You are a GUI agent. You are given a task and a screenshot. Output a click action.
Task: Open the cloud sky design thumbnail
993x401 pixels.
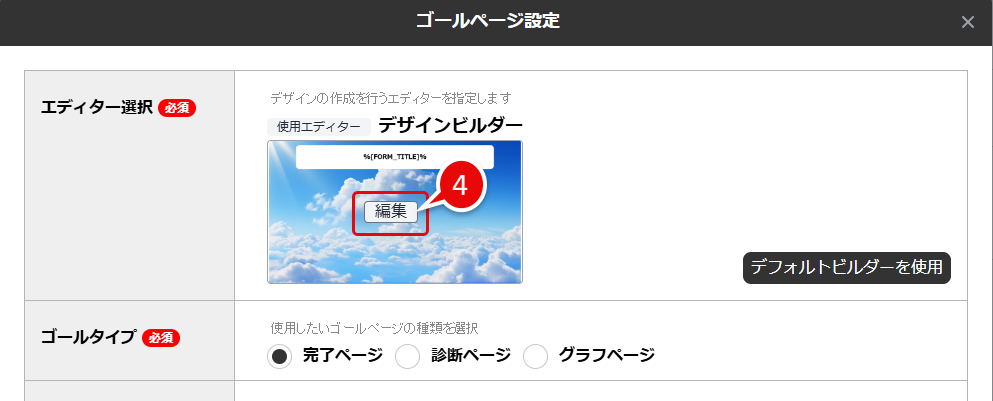395,212
